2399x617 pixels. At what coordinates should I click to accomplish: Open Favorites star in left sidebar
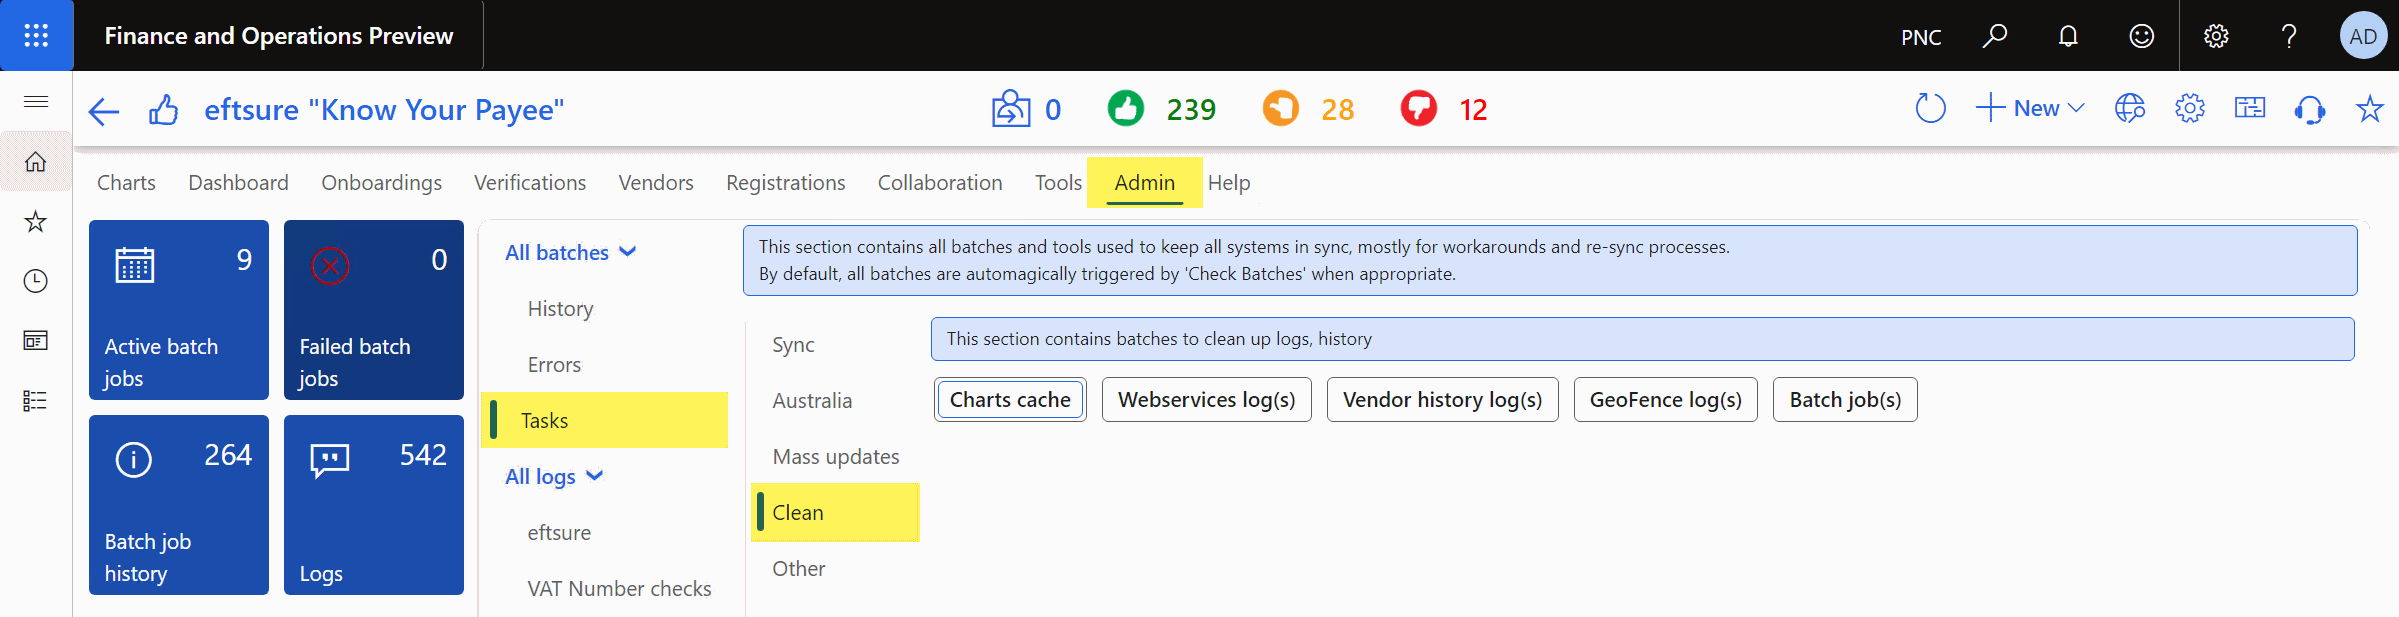(36, 222)
